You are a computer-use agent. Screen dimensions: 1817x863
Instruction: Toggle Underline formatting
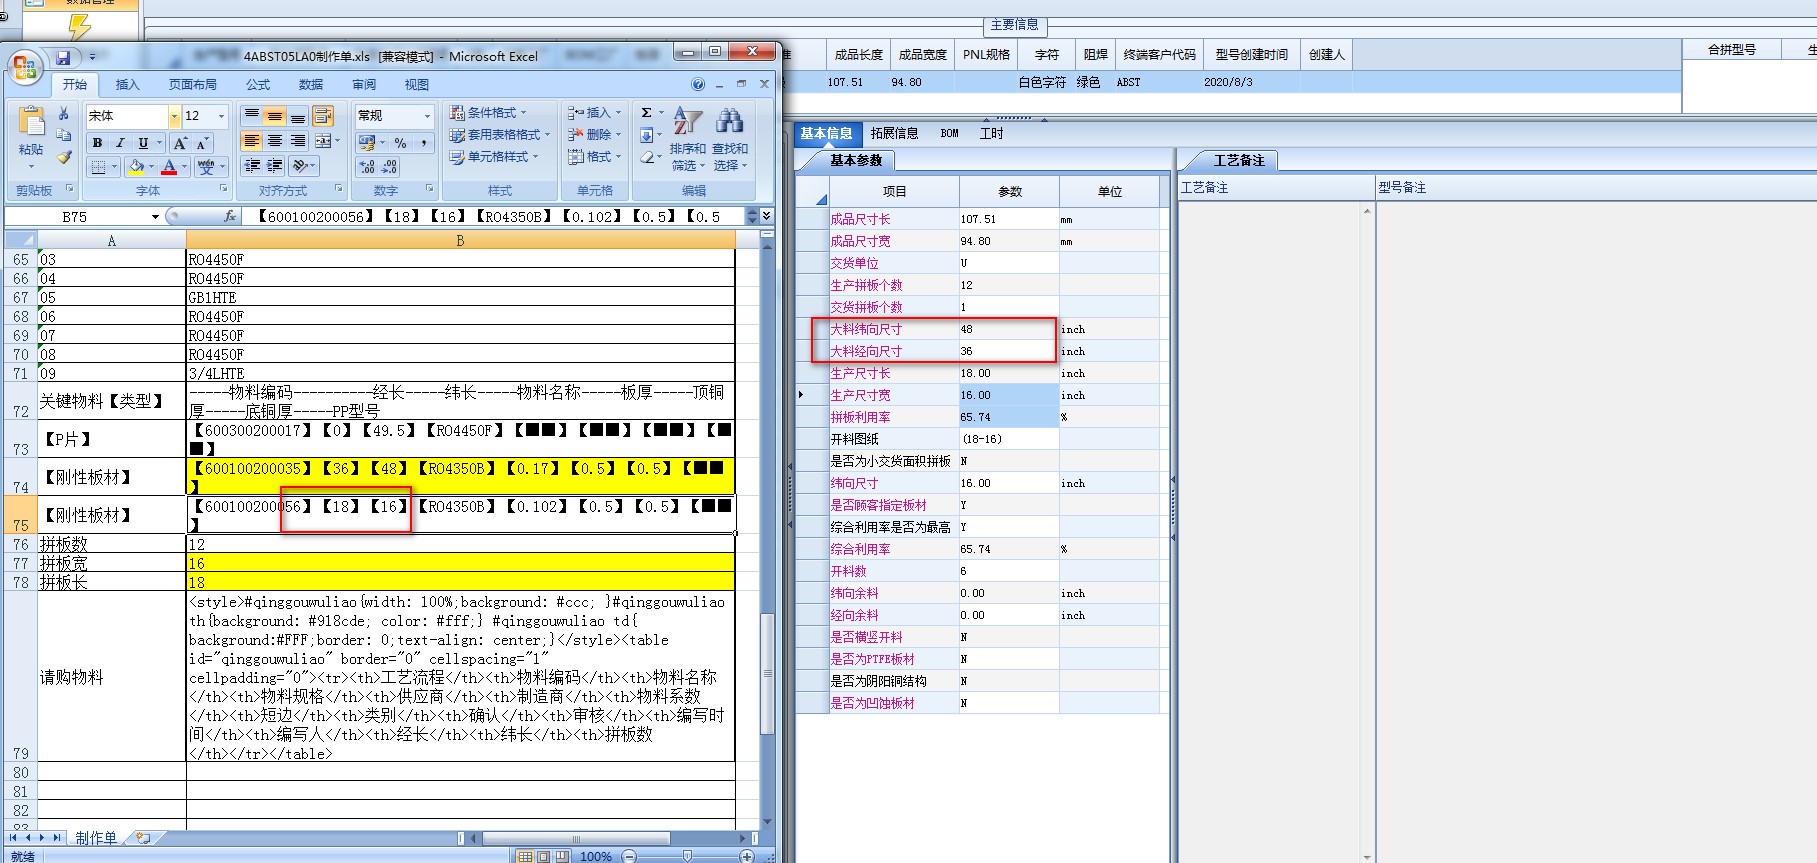click(x=143, y=143)
